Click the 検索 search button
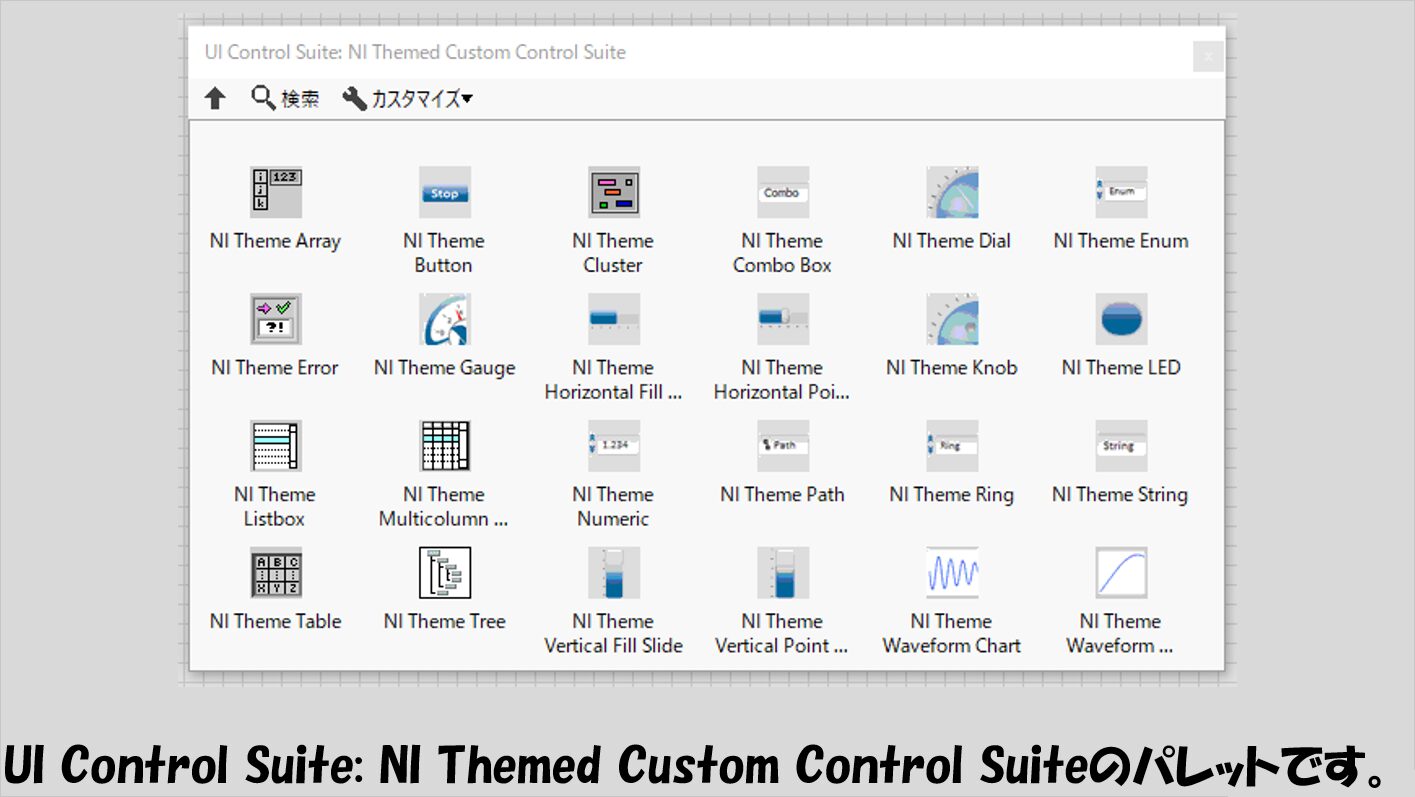The image size is (1415, 797). pyautogui.click(x=285, y=98)
